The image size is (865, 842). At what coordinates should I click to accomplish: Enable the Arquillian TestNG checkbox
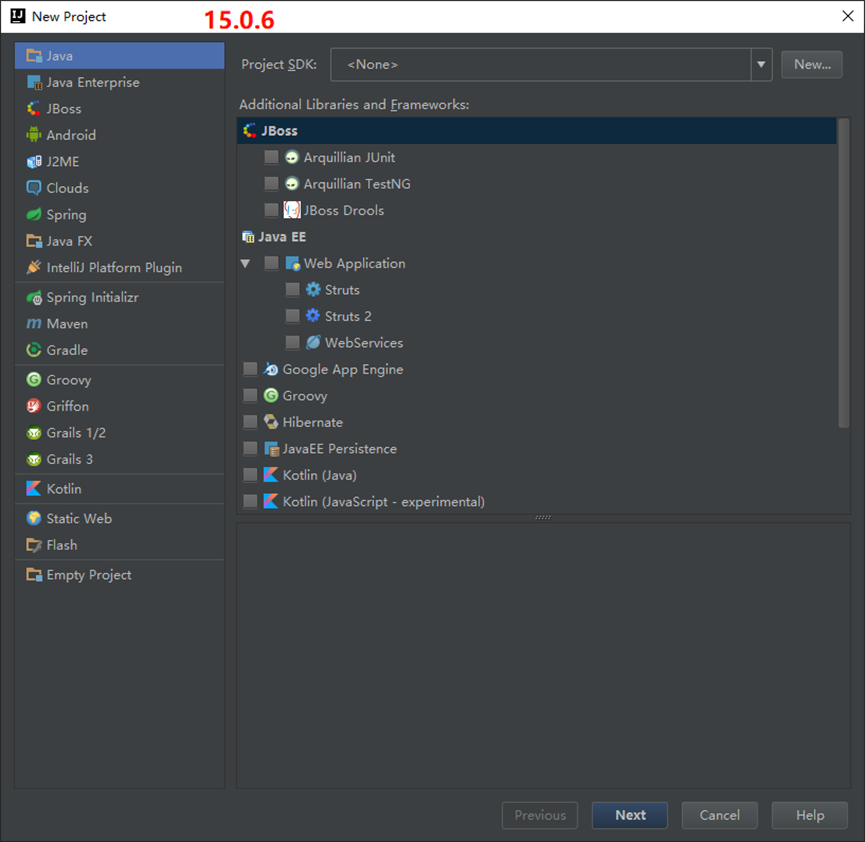271,184
